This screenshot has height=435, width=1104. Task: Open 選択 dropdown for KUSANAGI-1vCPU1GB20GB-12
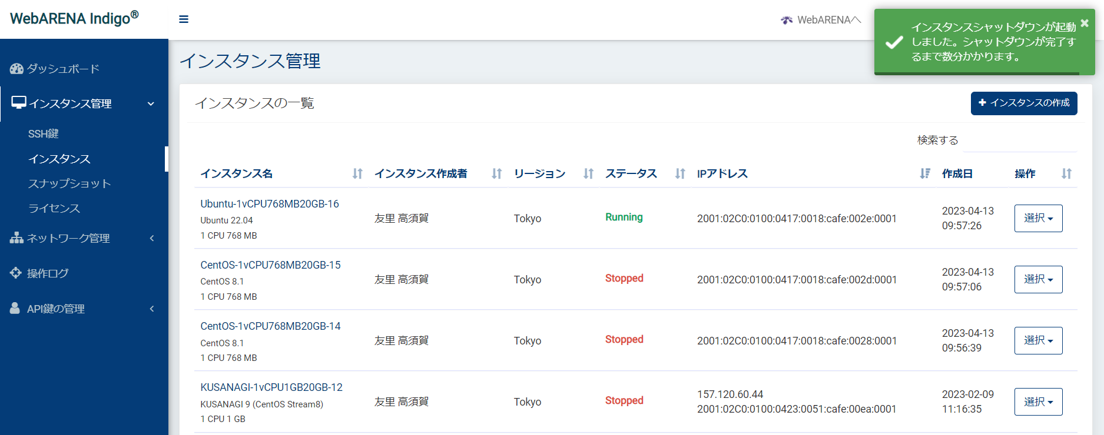pyautogui.click(x=1038, y=402)
